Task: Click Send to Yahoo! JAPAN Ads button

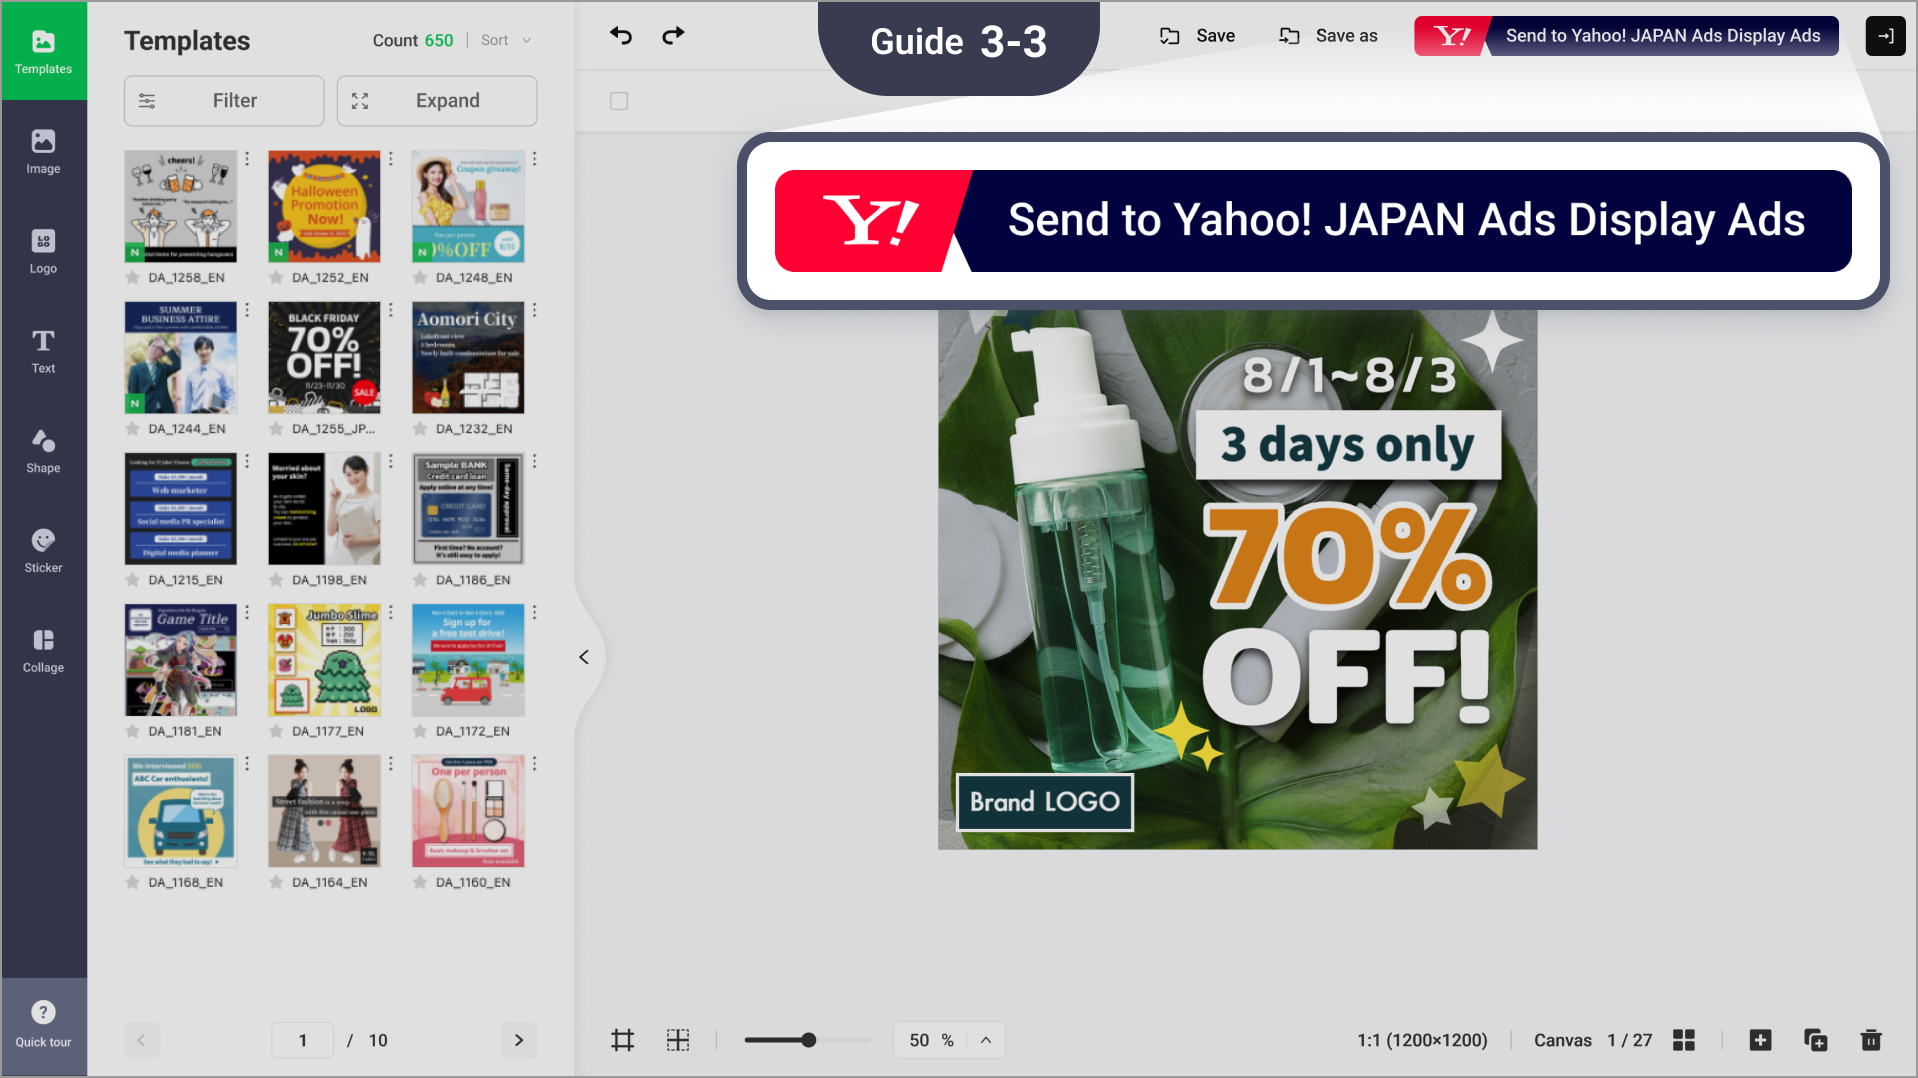Action: pos(1626,36)
